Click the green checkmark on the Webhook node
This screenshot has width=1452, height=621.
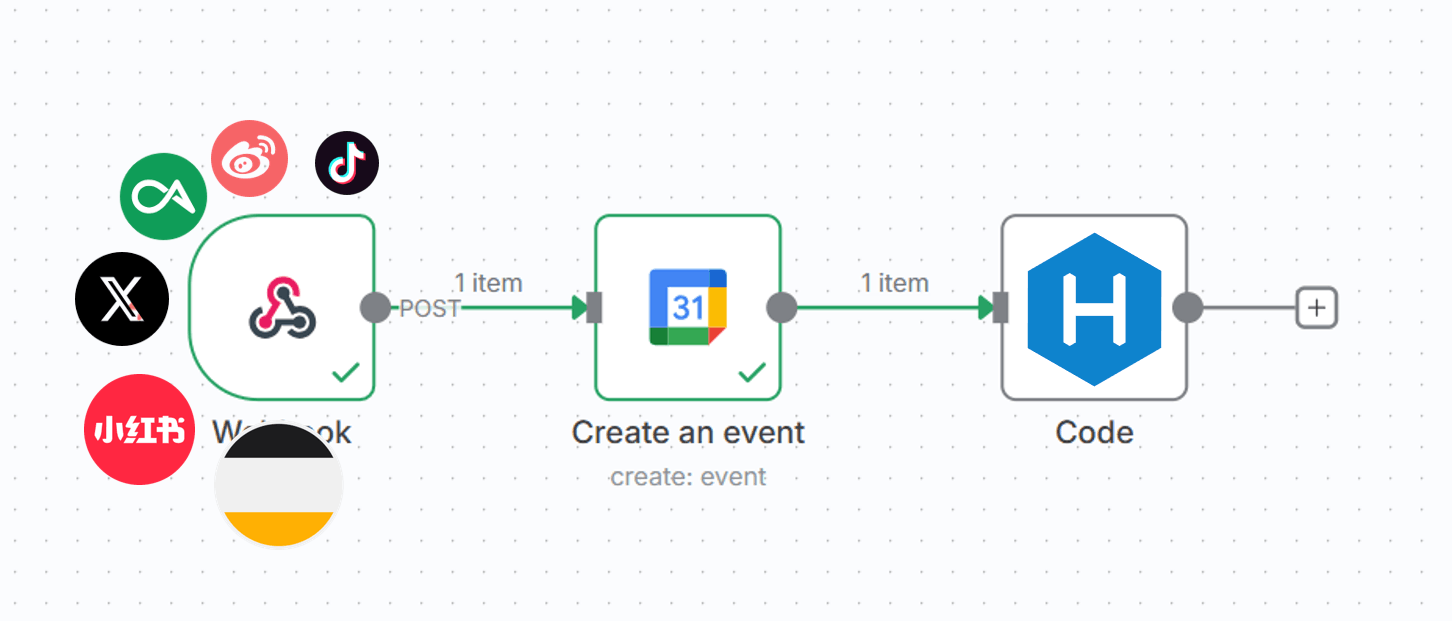click(x=346, y=373)
